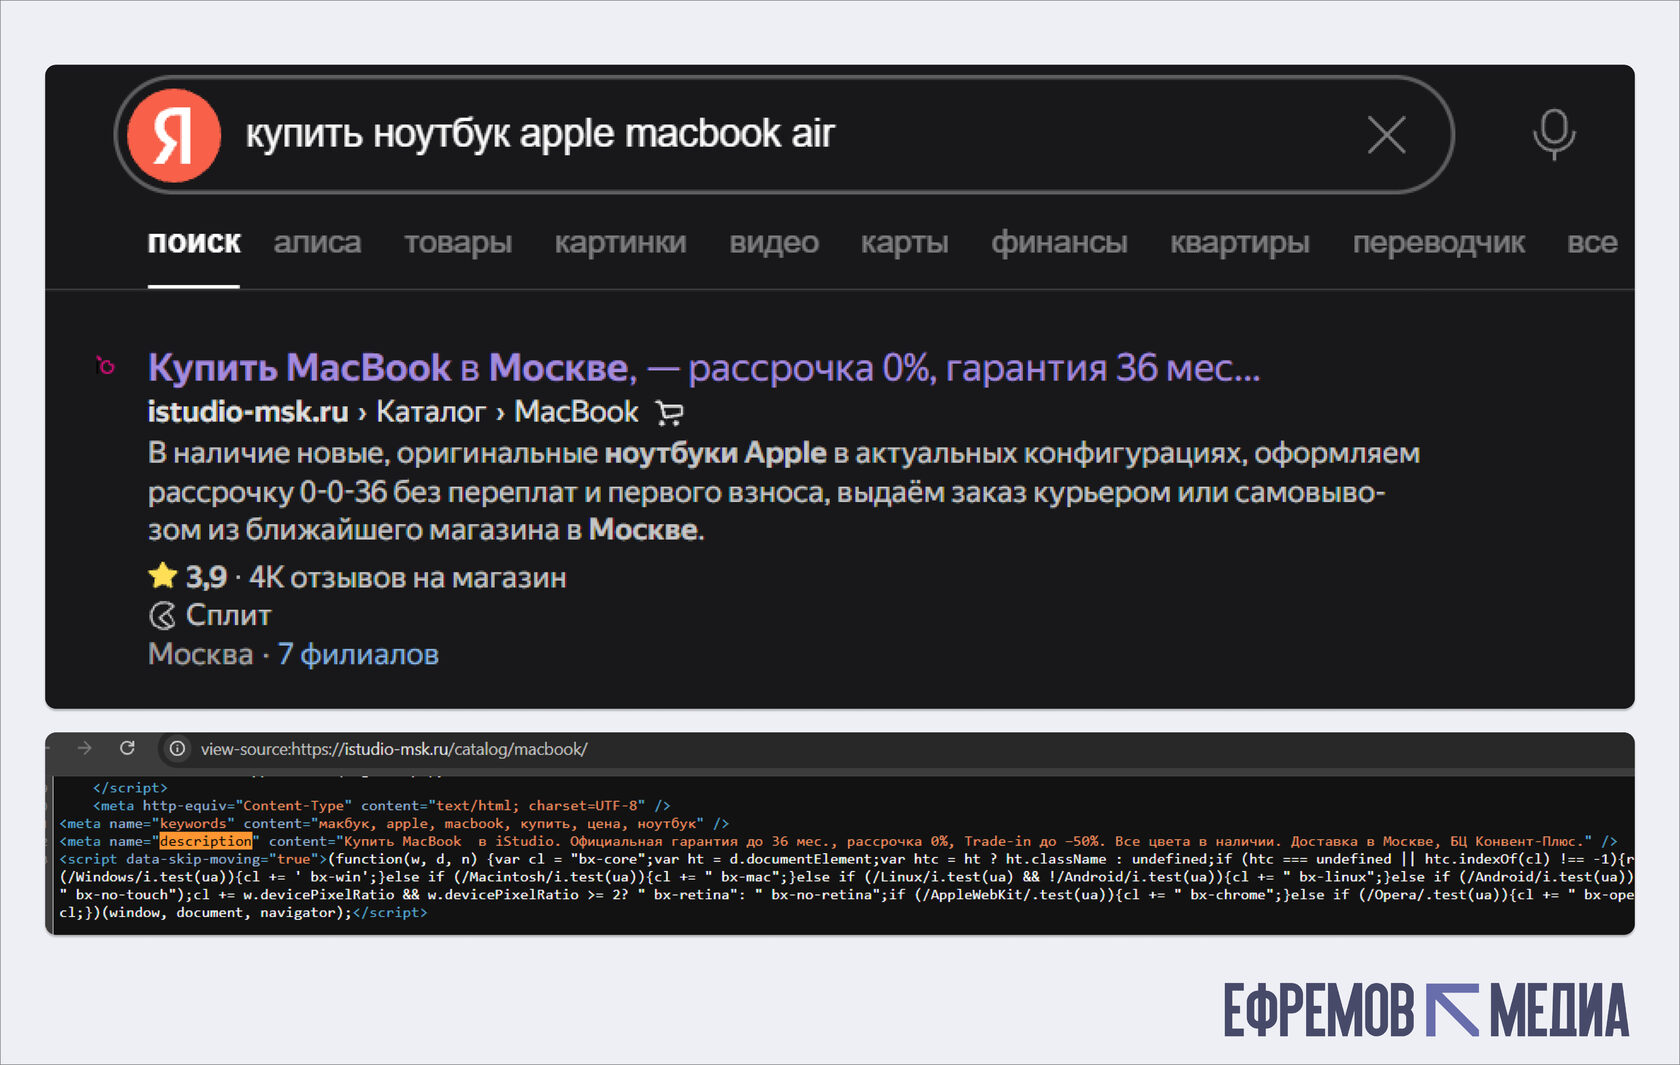Open the квартиры tab

point(1240,242)
